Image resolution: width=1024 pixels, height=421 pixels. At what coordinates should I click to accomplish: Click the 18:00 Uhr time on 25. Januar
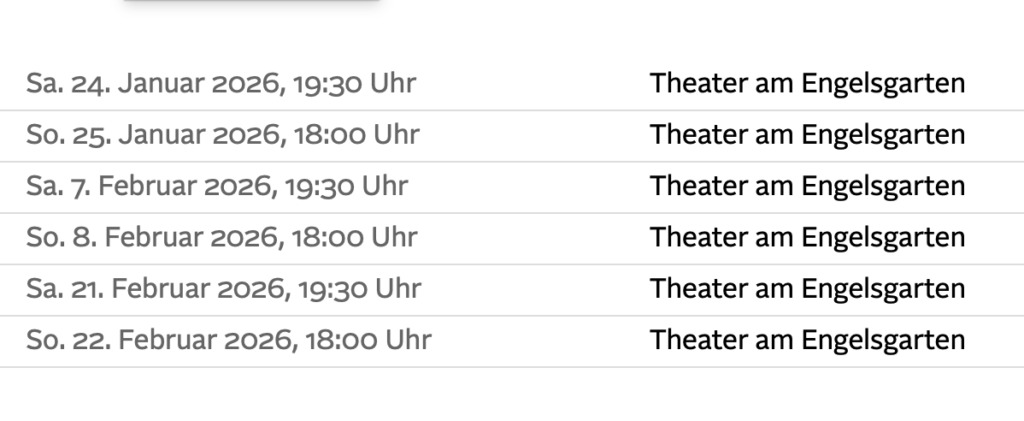coord(357,135)
